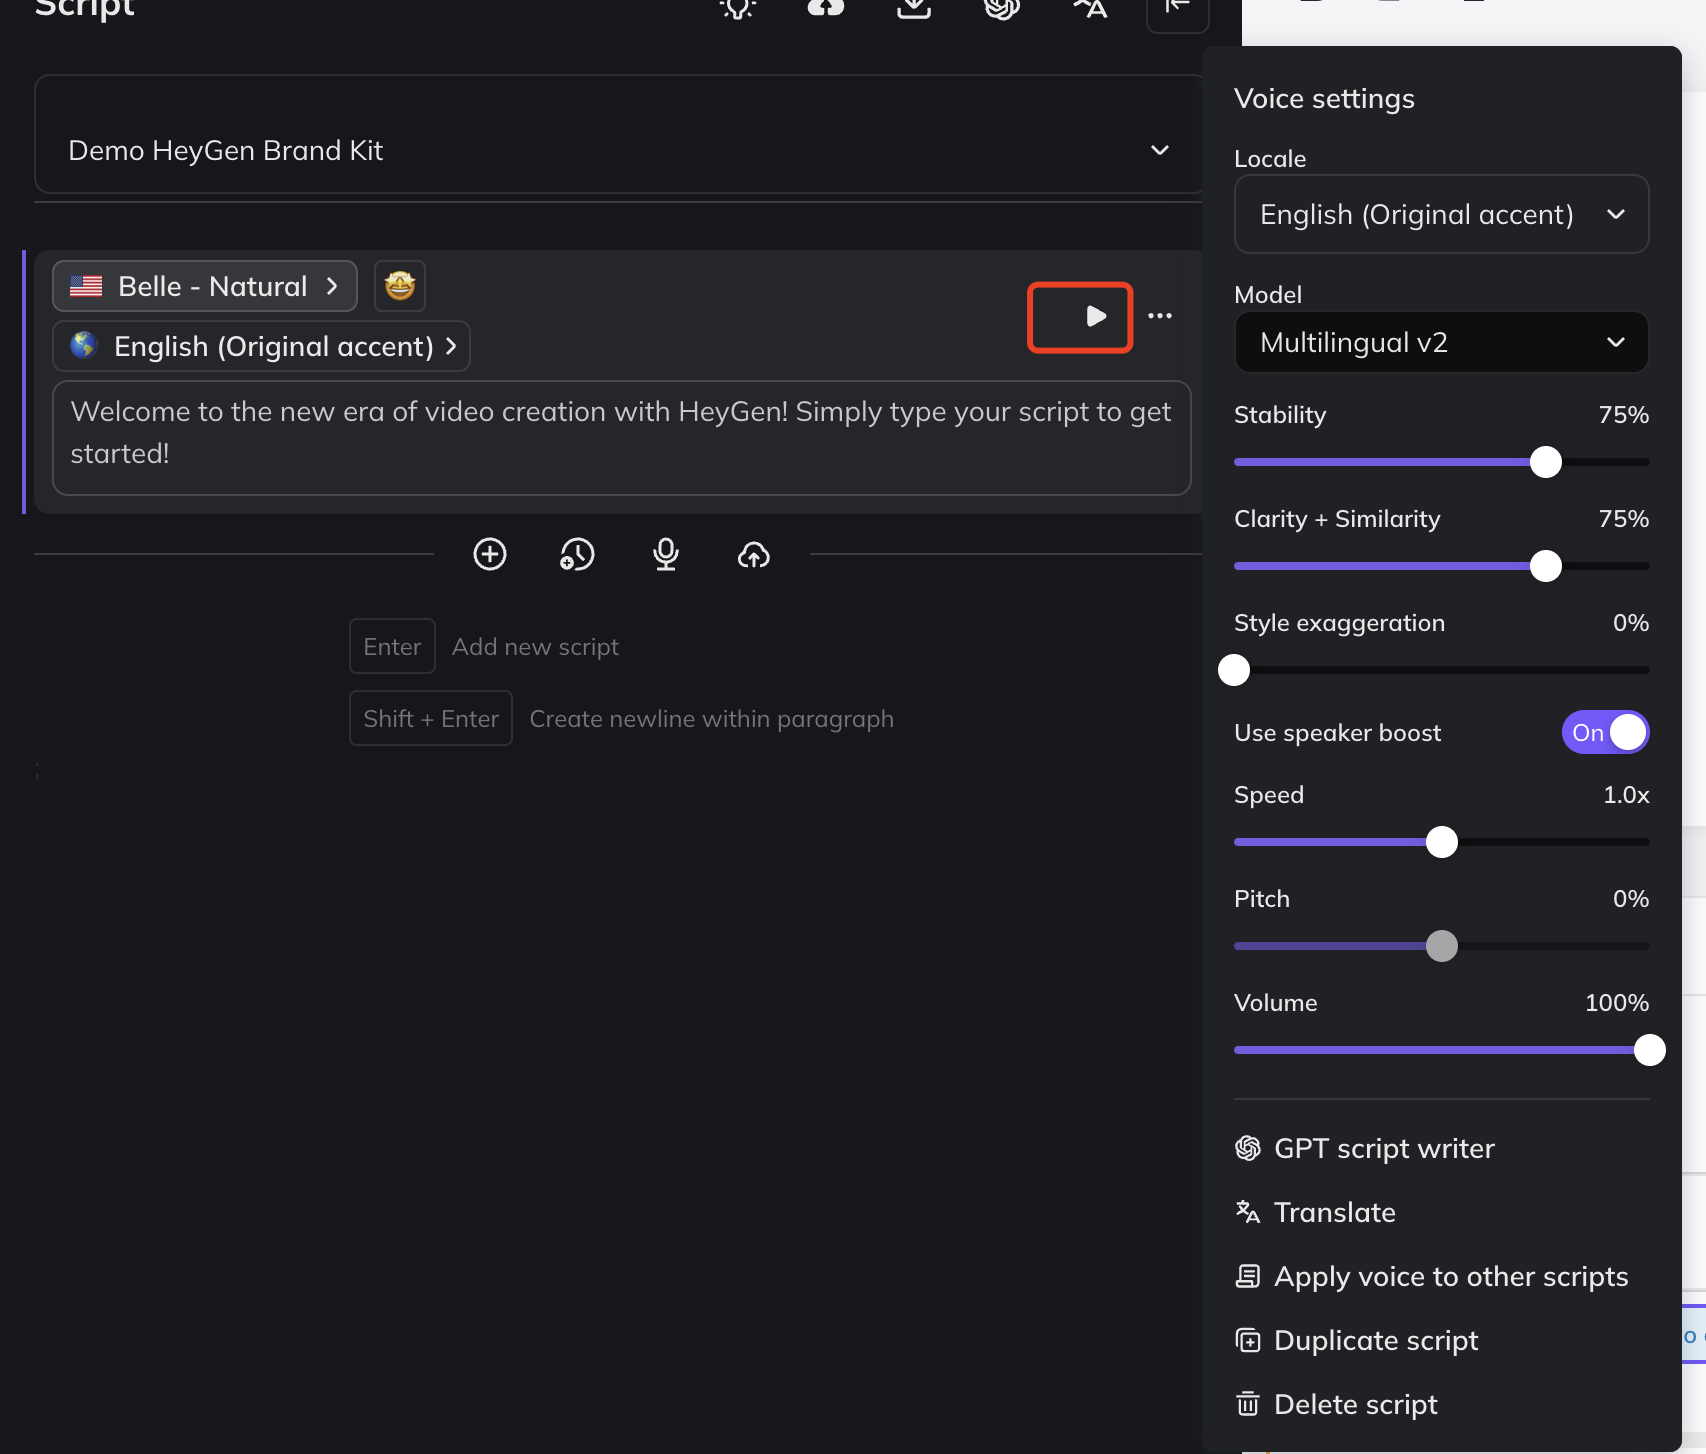1706x1454 pixels.
Task: Open English (Original accent) script chip
Action: pos(261,346)
